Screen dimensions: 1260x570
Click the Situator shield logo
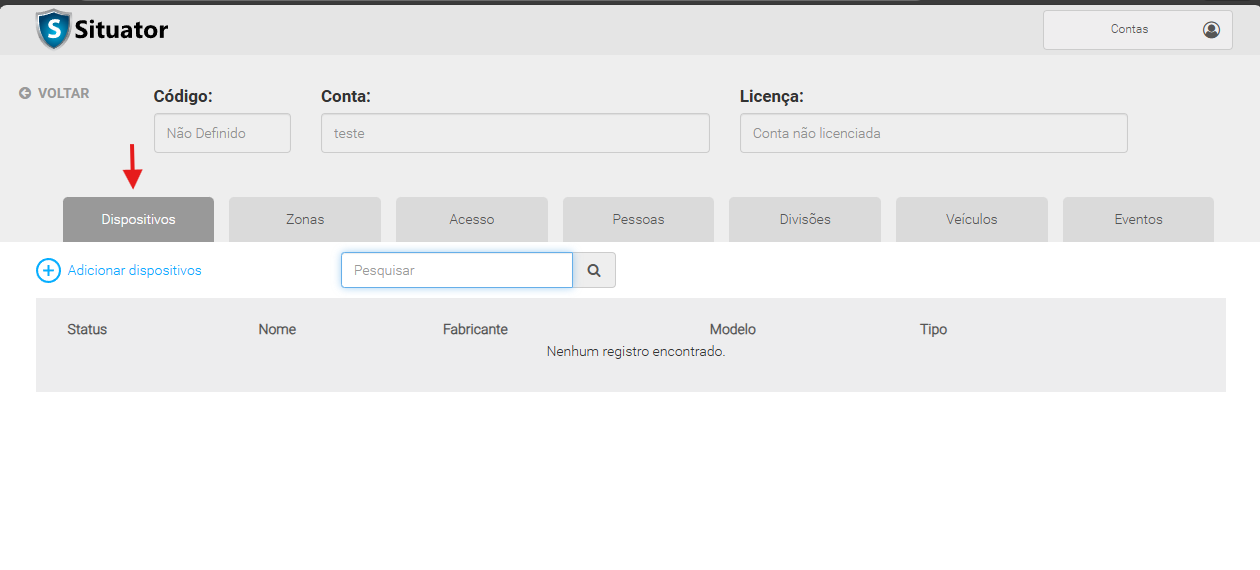(x=53, y=30)
